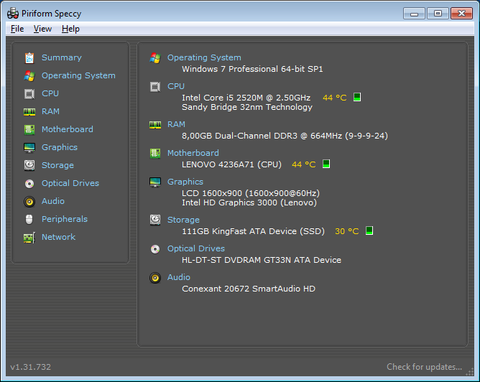Open the Help menu
This screenshot has width=480, height=382.
coord(70,29)
